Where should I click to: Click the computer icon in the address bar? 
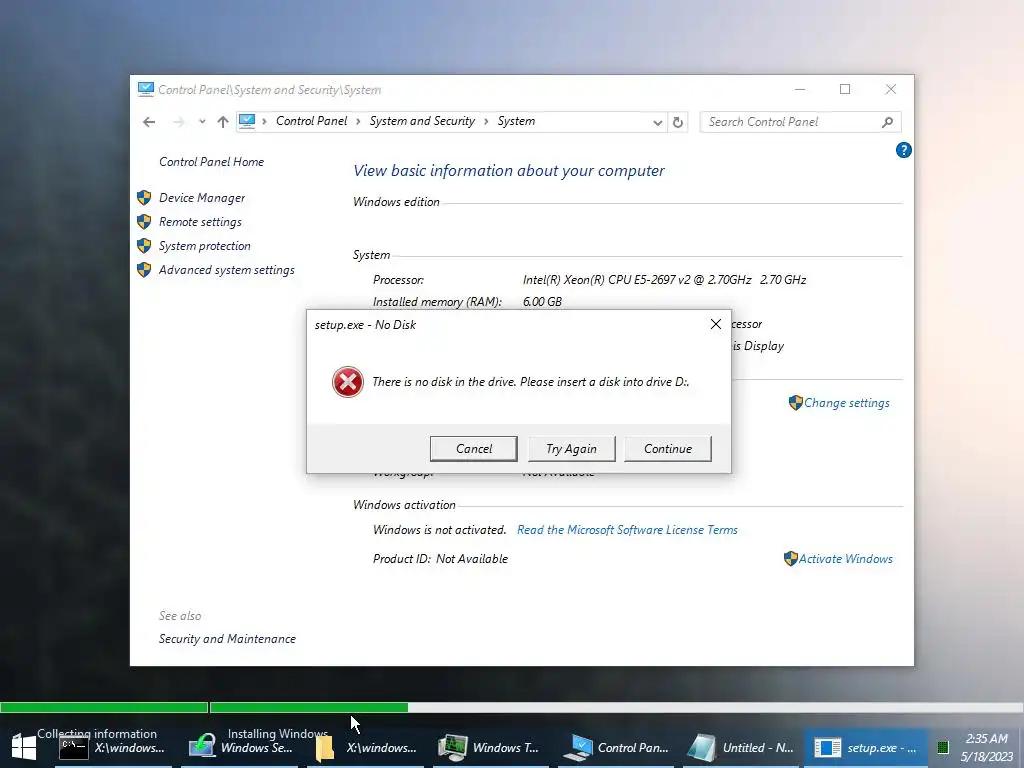point(247,121)
